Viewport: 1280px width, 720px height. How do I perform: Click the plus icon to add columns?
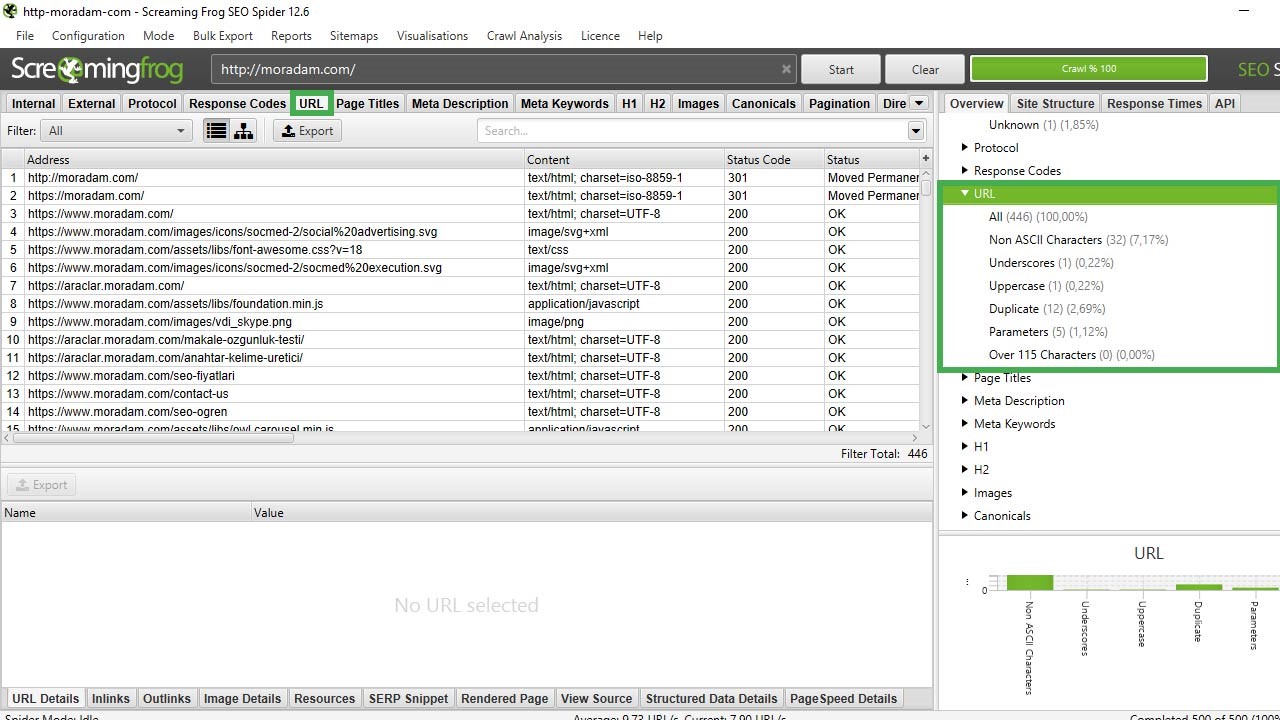click(x=925, y=158)
